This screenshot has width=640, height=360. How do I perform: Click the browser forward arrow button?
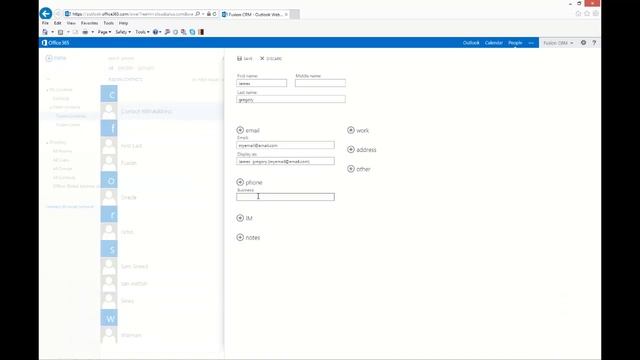point(58,14)
